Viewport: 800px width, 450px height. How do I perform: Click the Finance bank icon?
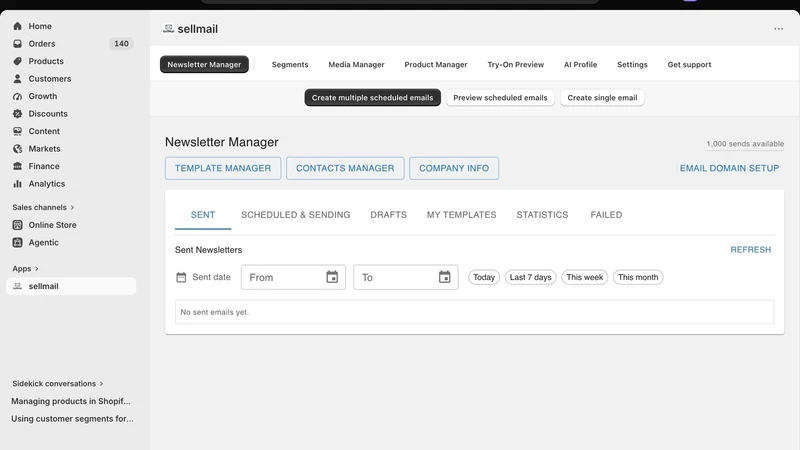(x=17, y=166)
